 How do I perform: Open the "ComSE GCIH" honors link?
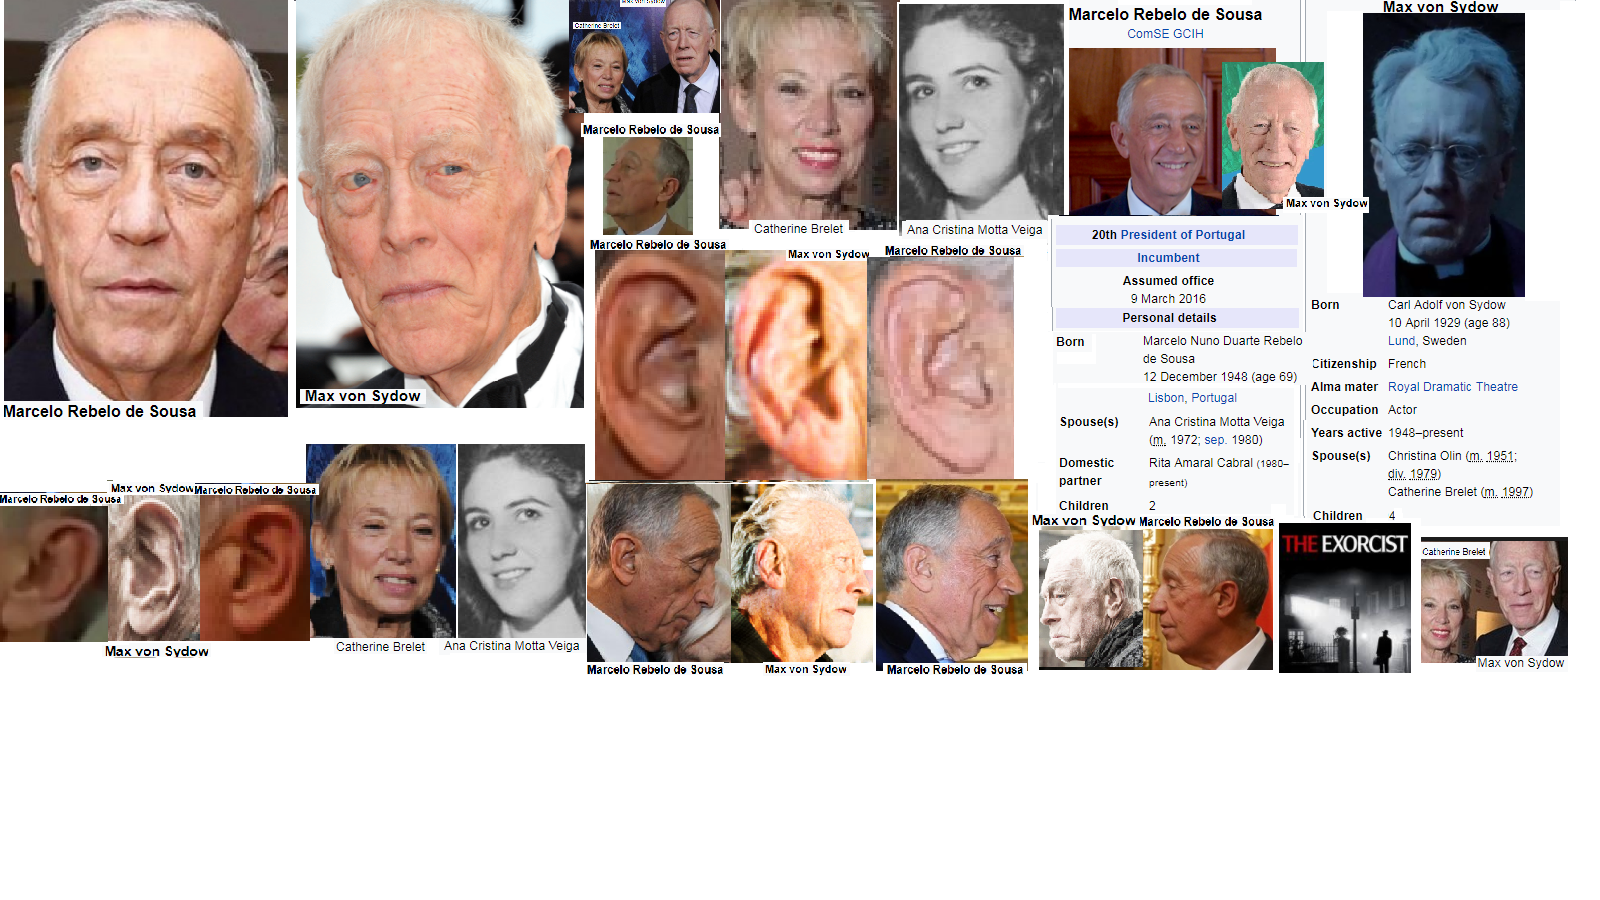click(1165, 34)
